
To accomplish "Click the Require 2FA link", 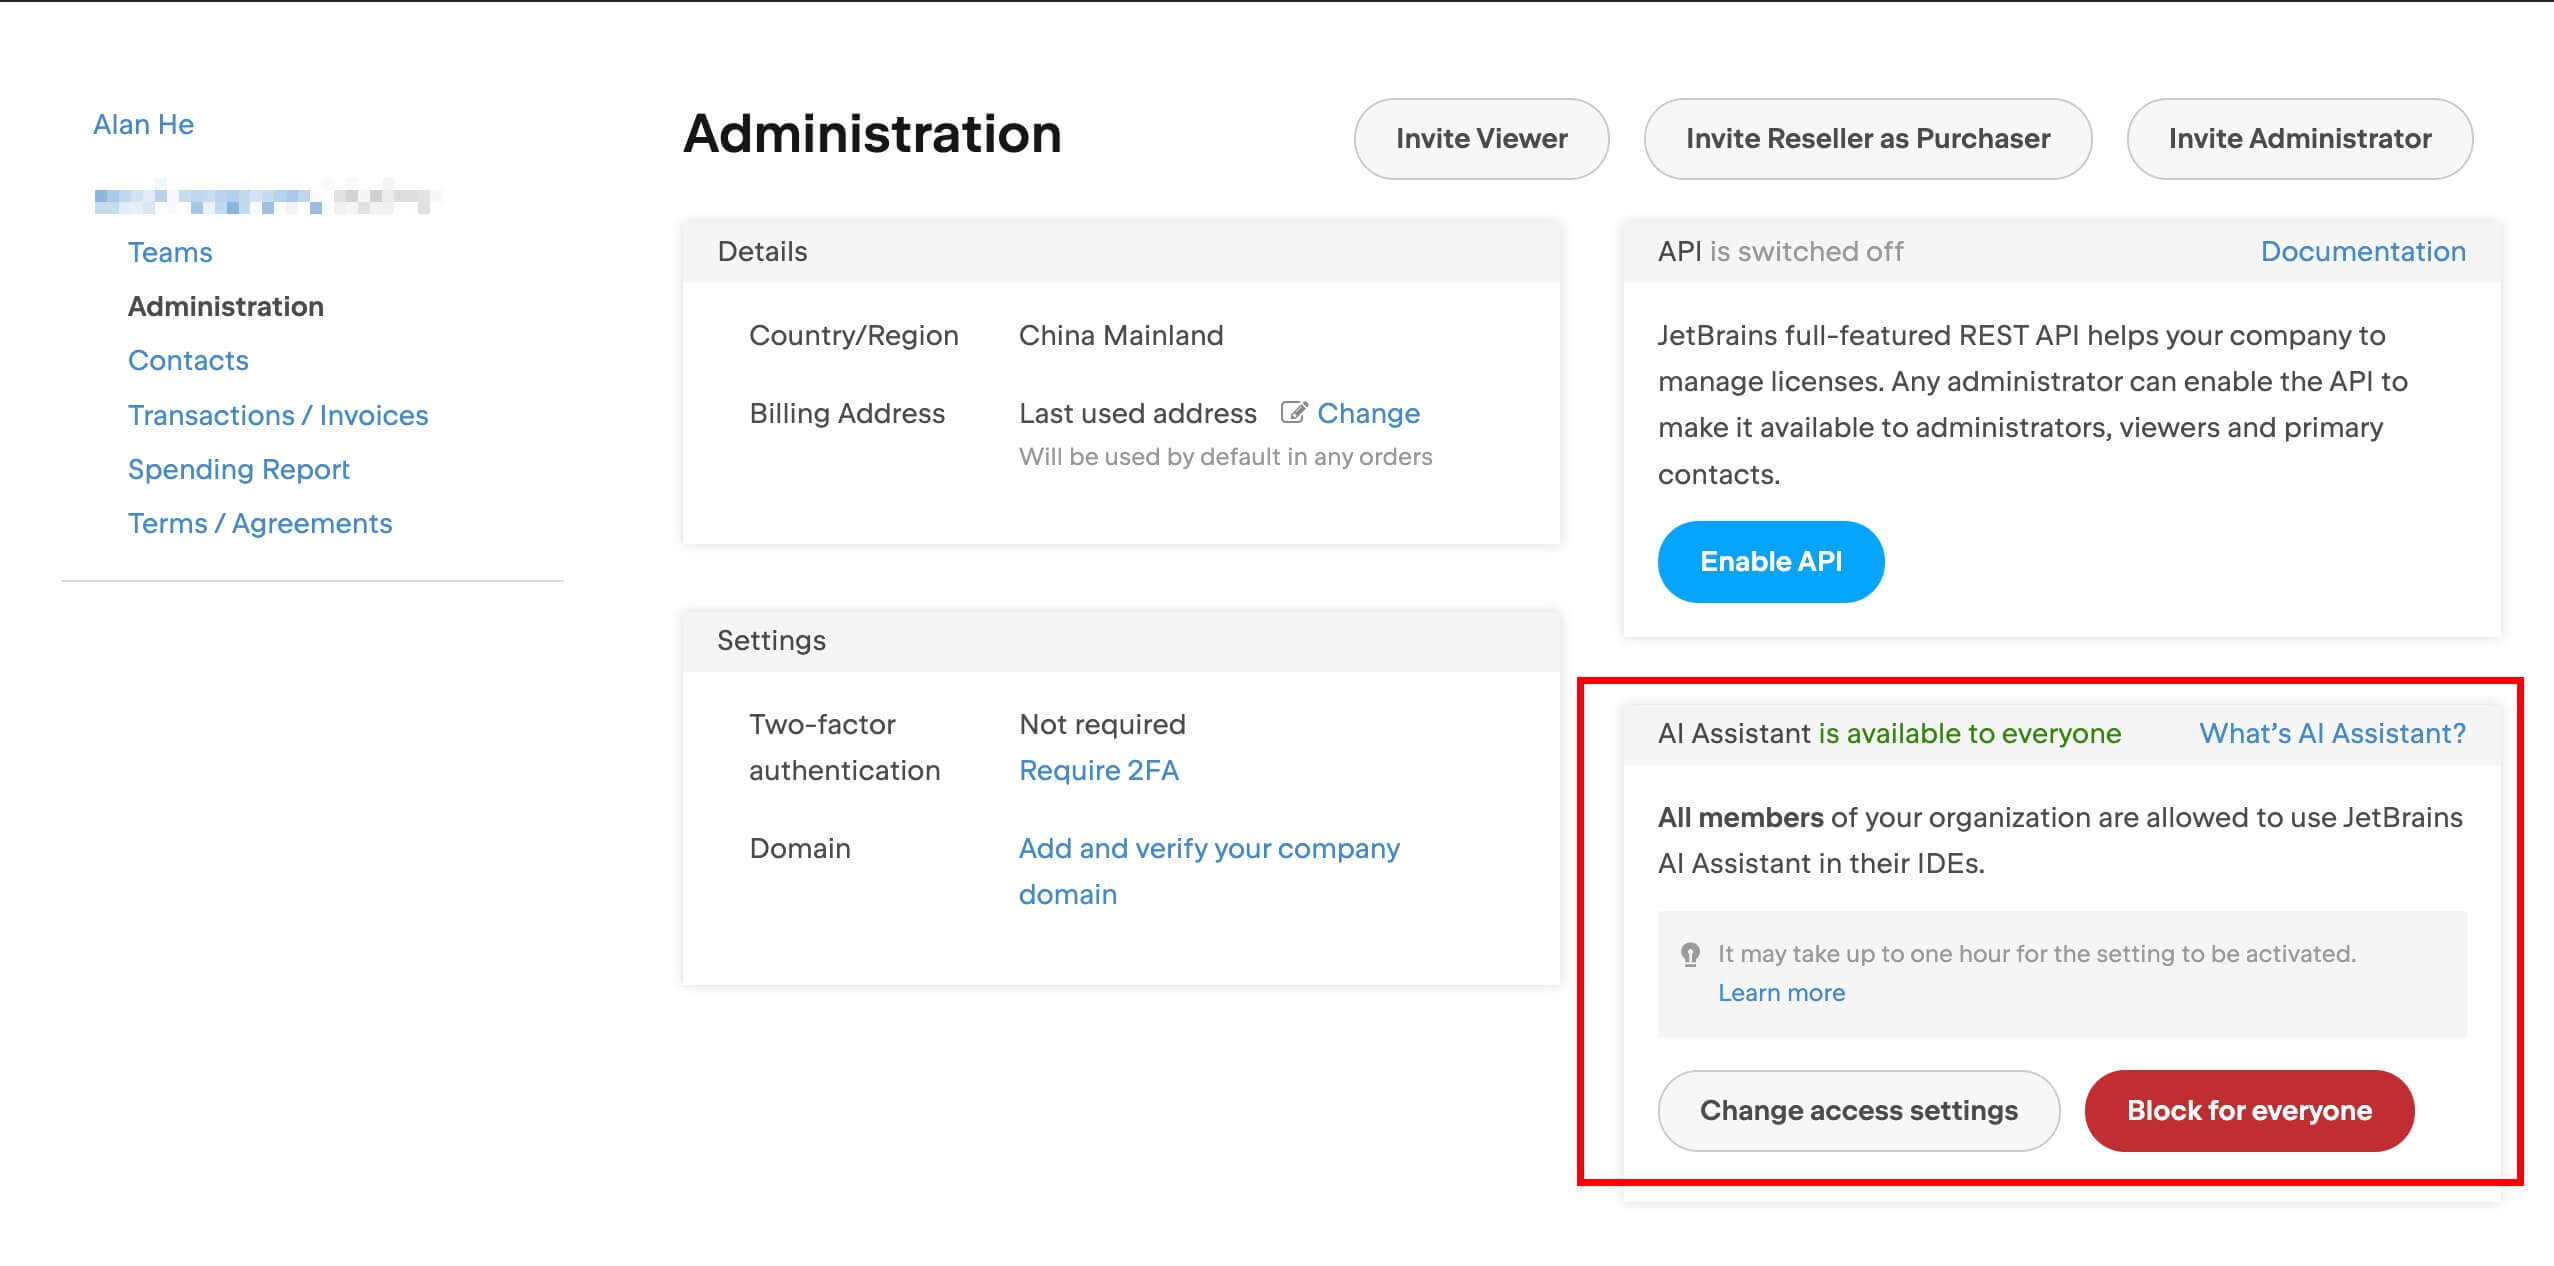I will click(1099, 770).
